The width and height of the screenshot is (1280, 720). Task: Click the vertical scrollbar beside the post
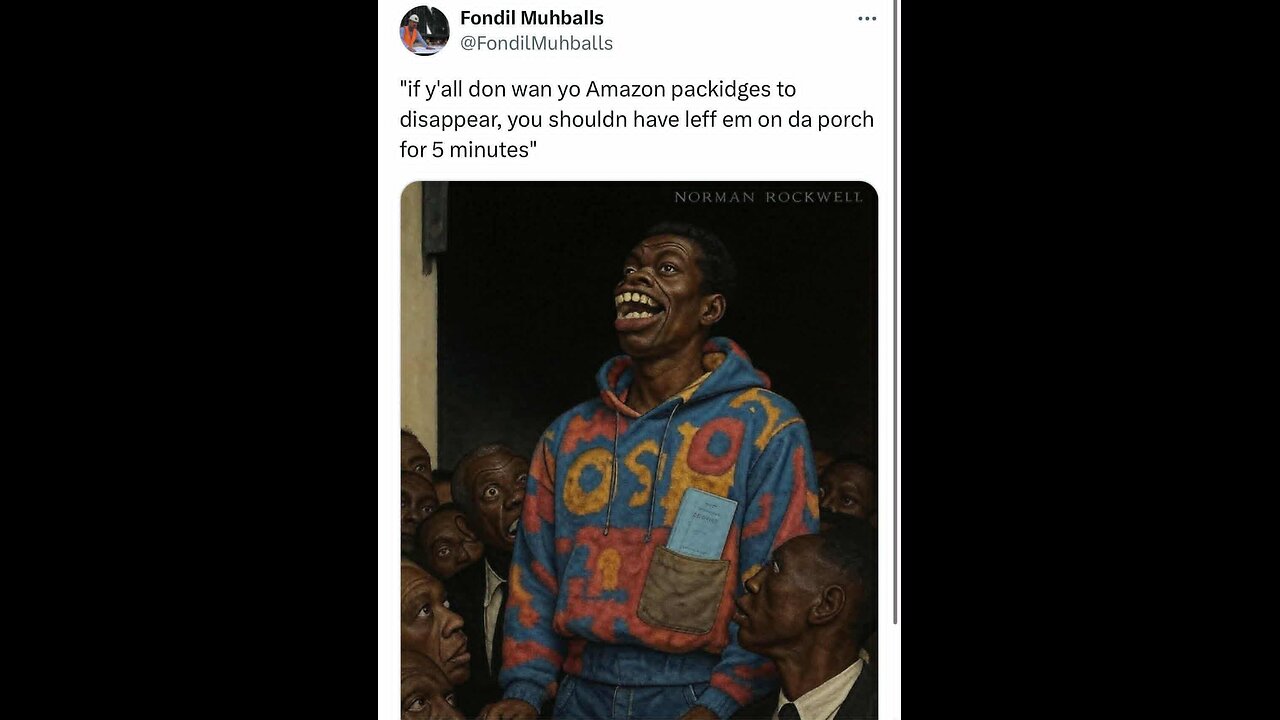[895, 312]
